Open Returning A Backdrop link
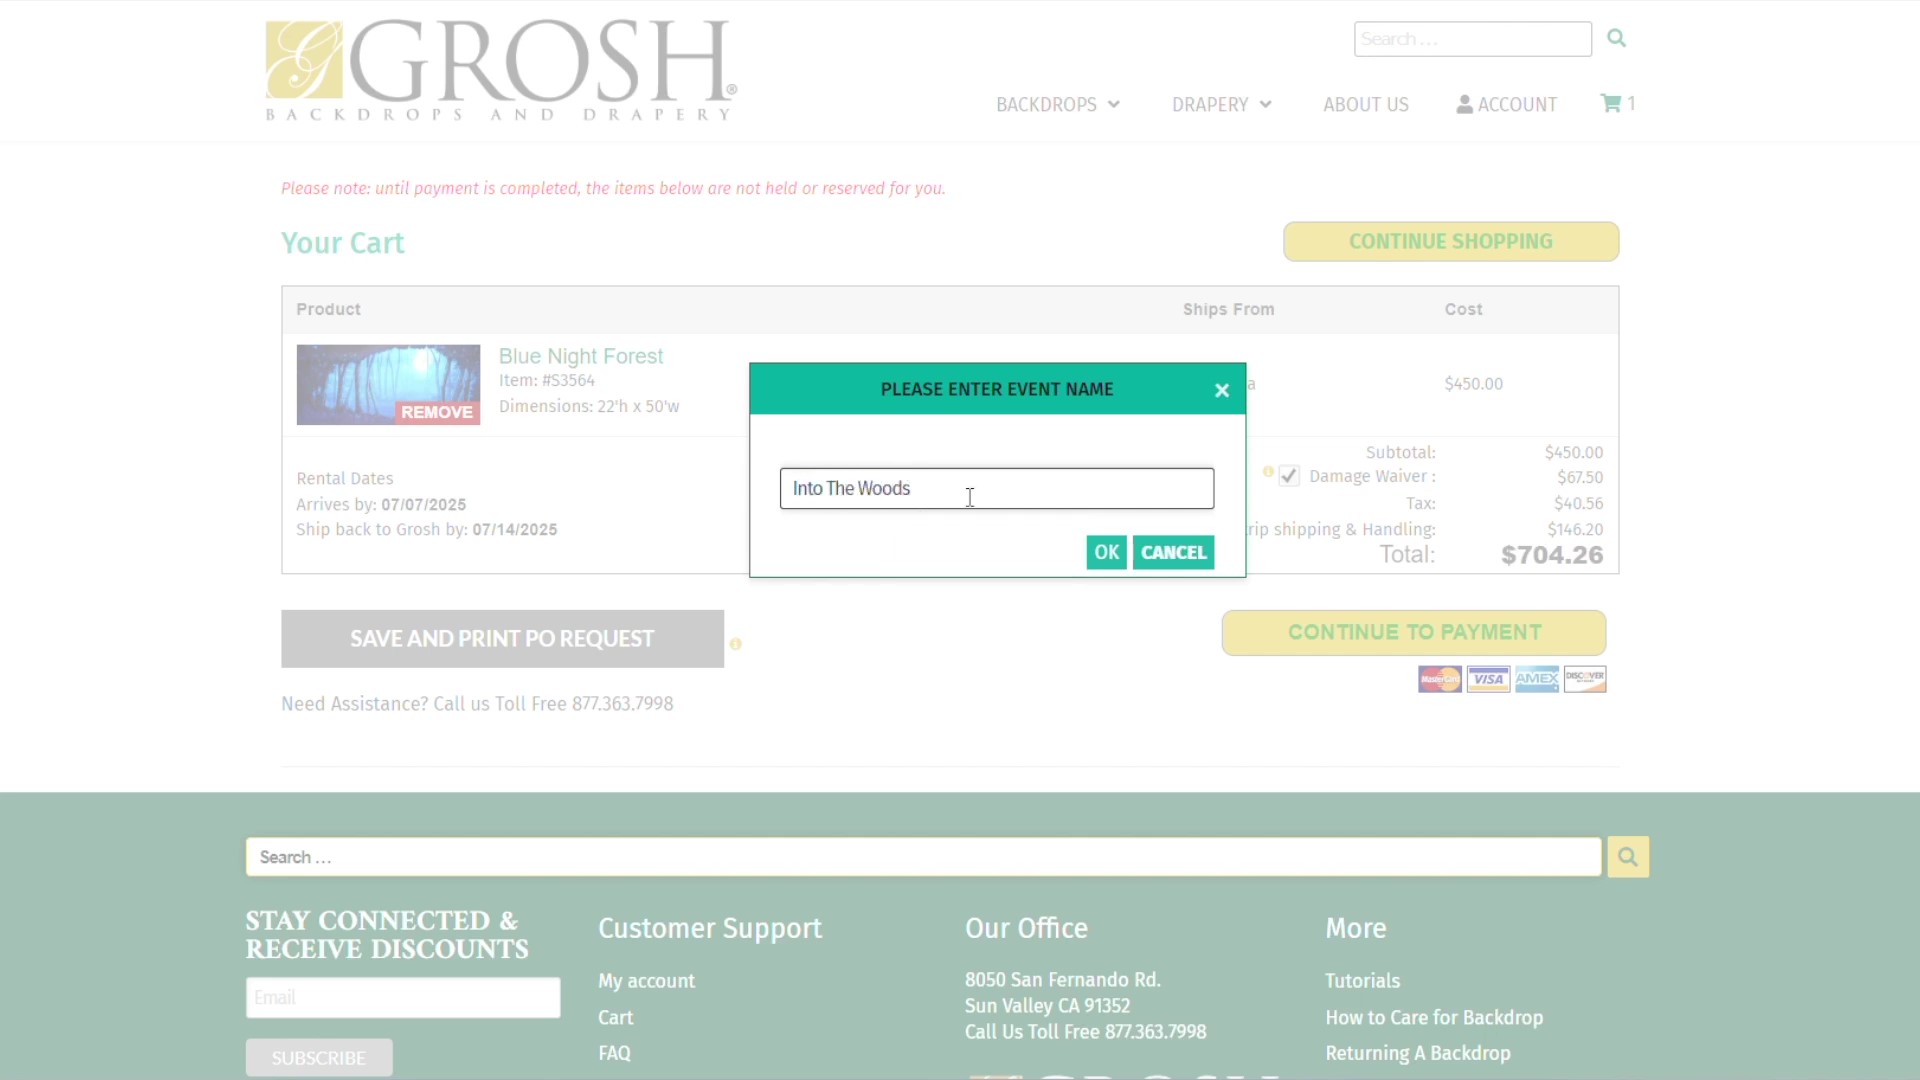This screenshot has width=1920, height=1080. 1417,1054
